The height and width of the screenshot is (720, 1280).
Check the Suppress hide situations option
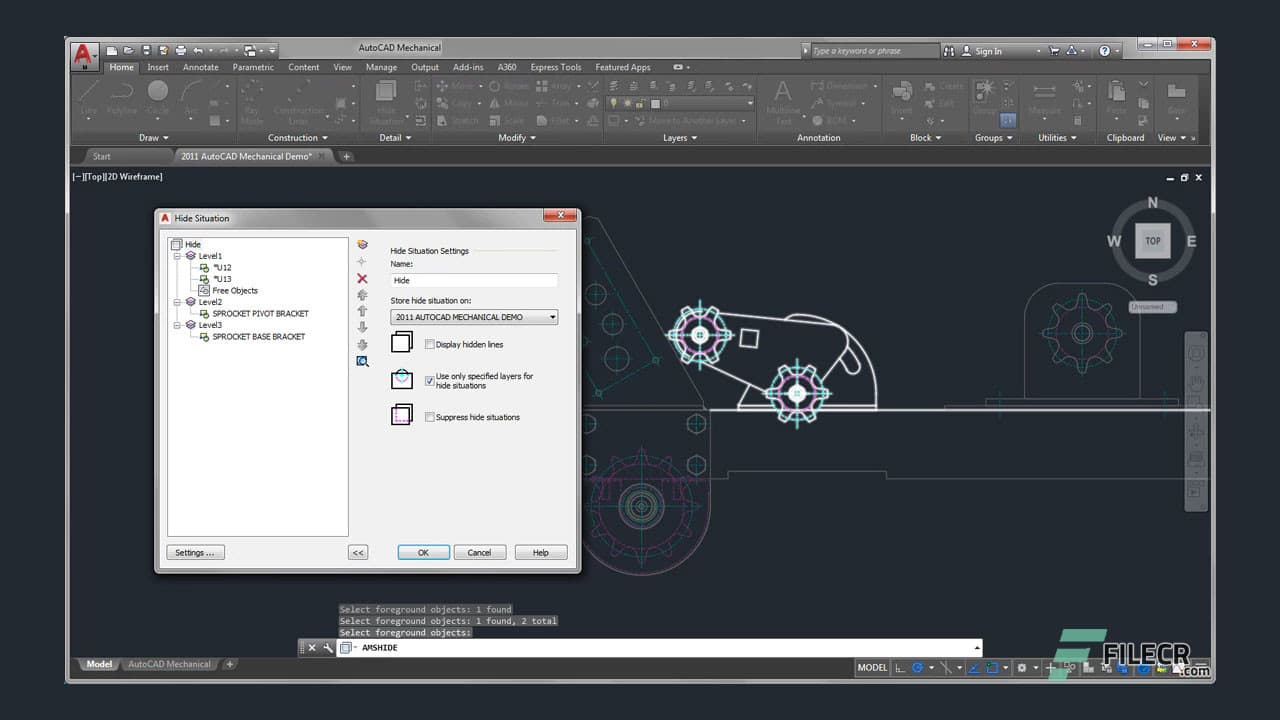429,417
